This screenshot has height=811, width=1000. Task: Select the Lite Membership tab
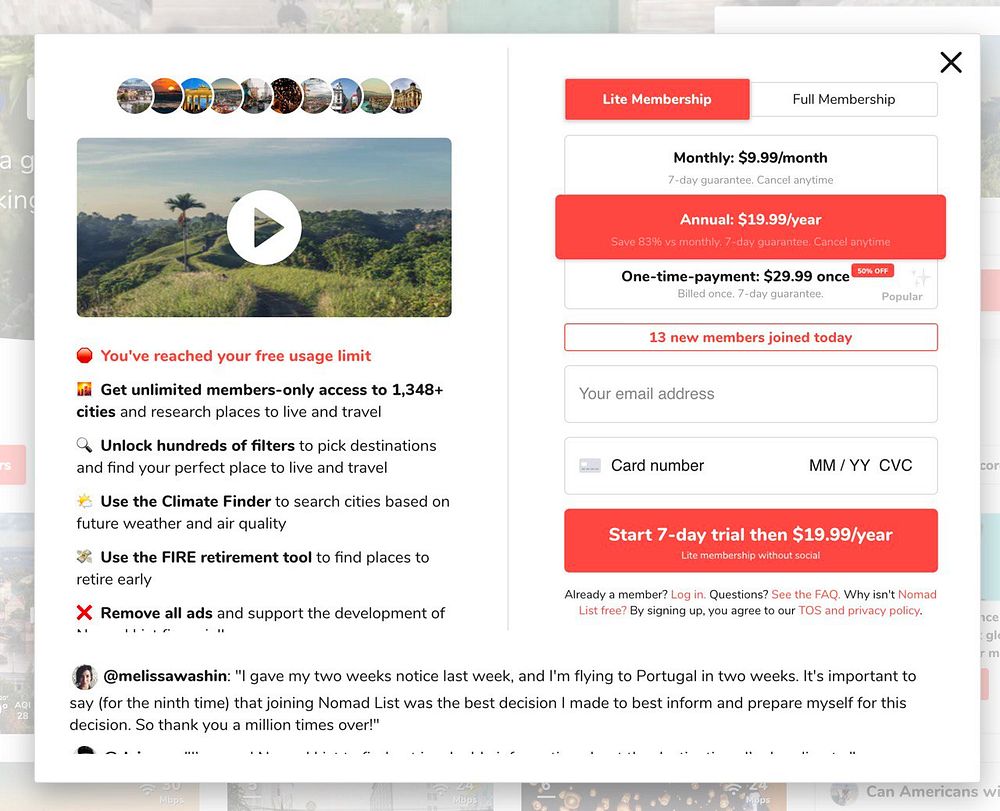pyautogui.click(x=657, y=99)
